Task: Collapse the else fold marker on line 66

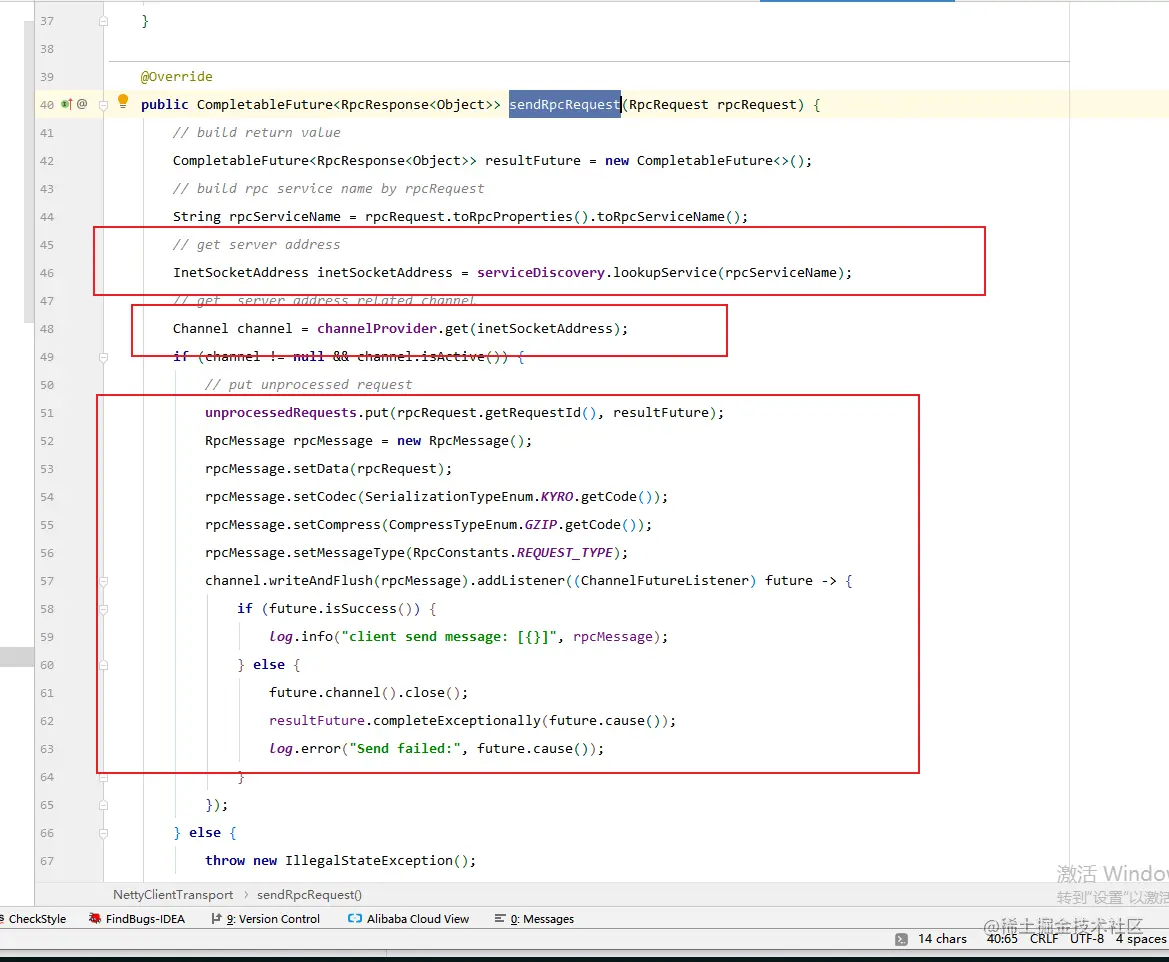Action: (104, 833)
